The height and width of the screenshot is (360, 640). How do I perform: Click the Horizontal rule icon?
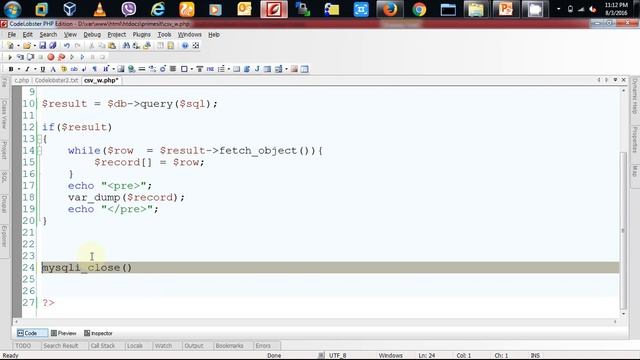click(x=142, y=69)
